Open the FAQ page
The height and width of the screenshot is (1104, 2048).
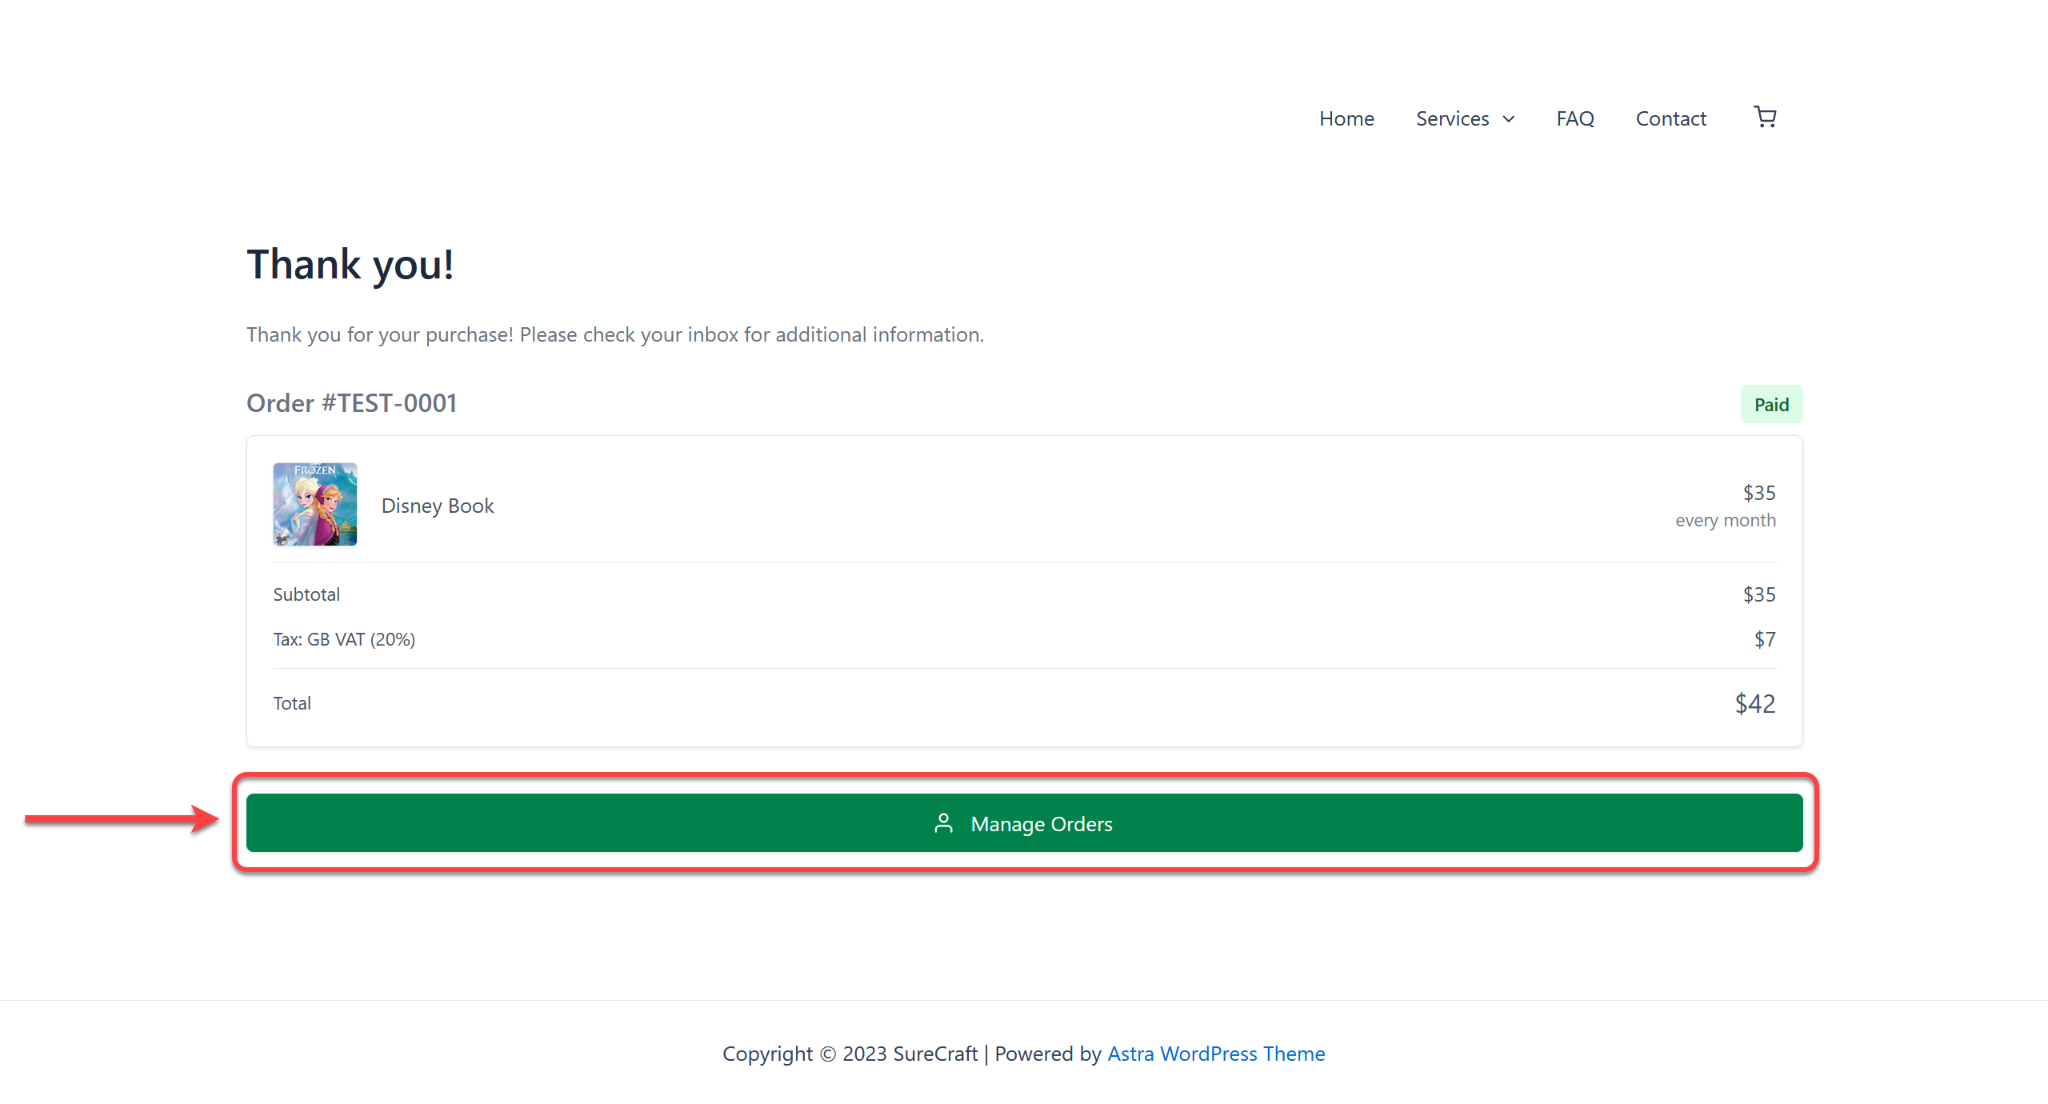(1575, 118)
